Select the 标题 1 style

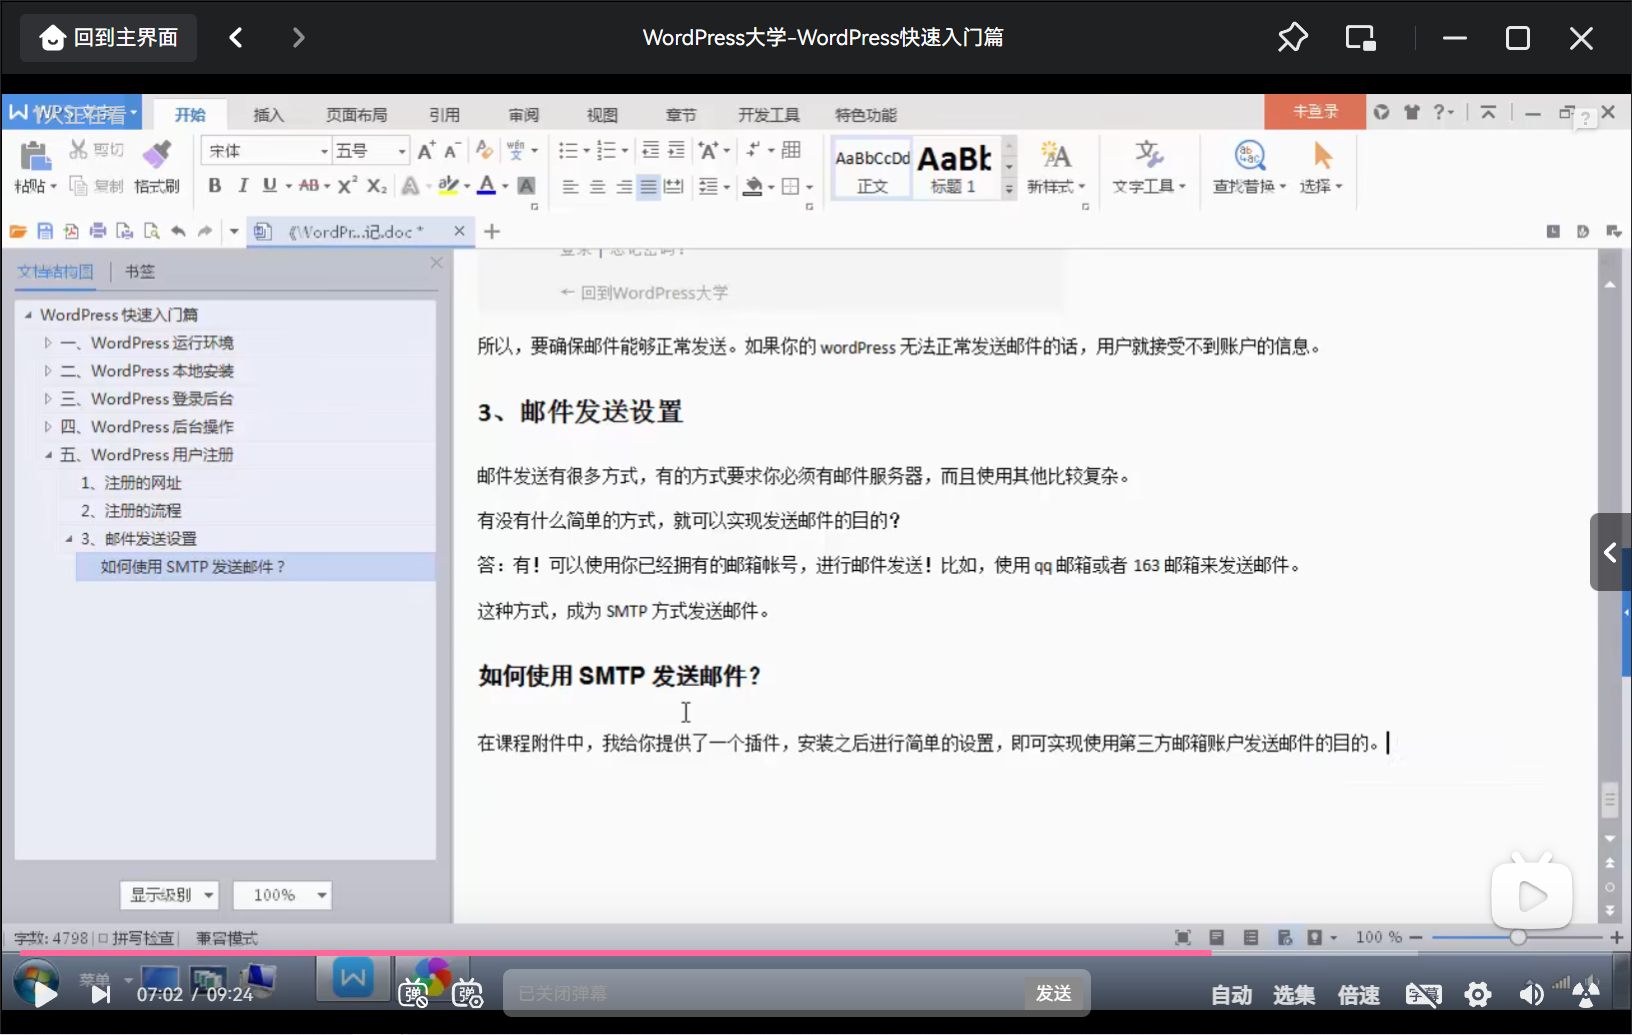tap(954, 168)
